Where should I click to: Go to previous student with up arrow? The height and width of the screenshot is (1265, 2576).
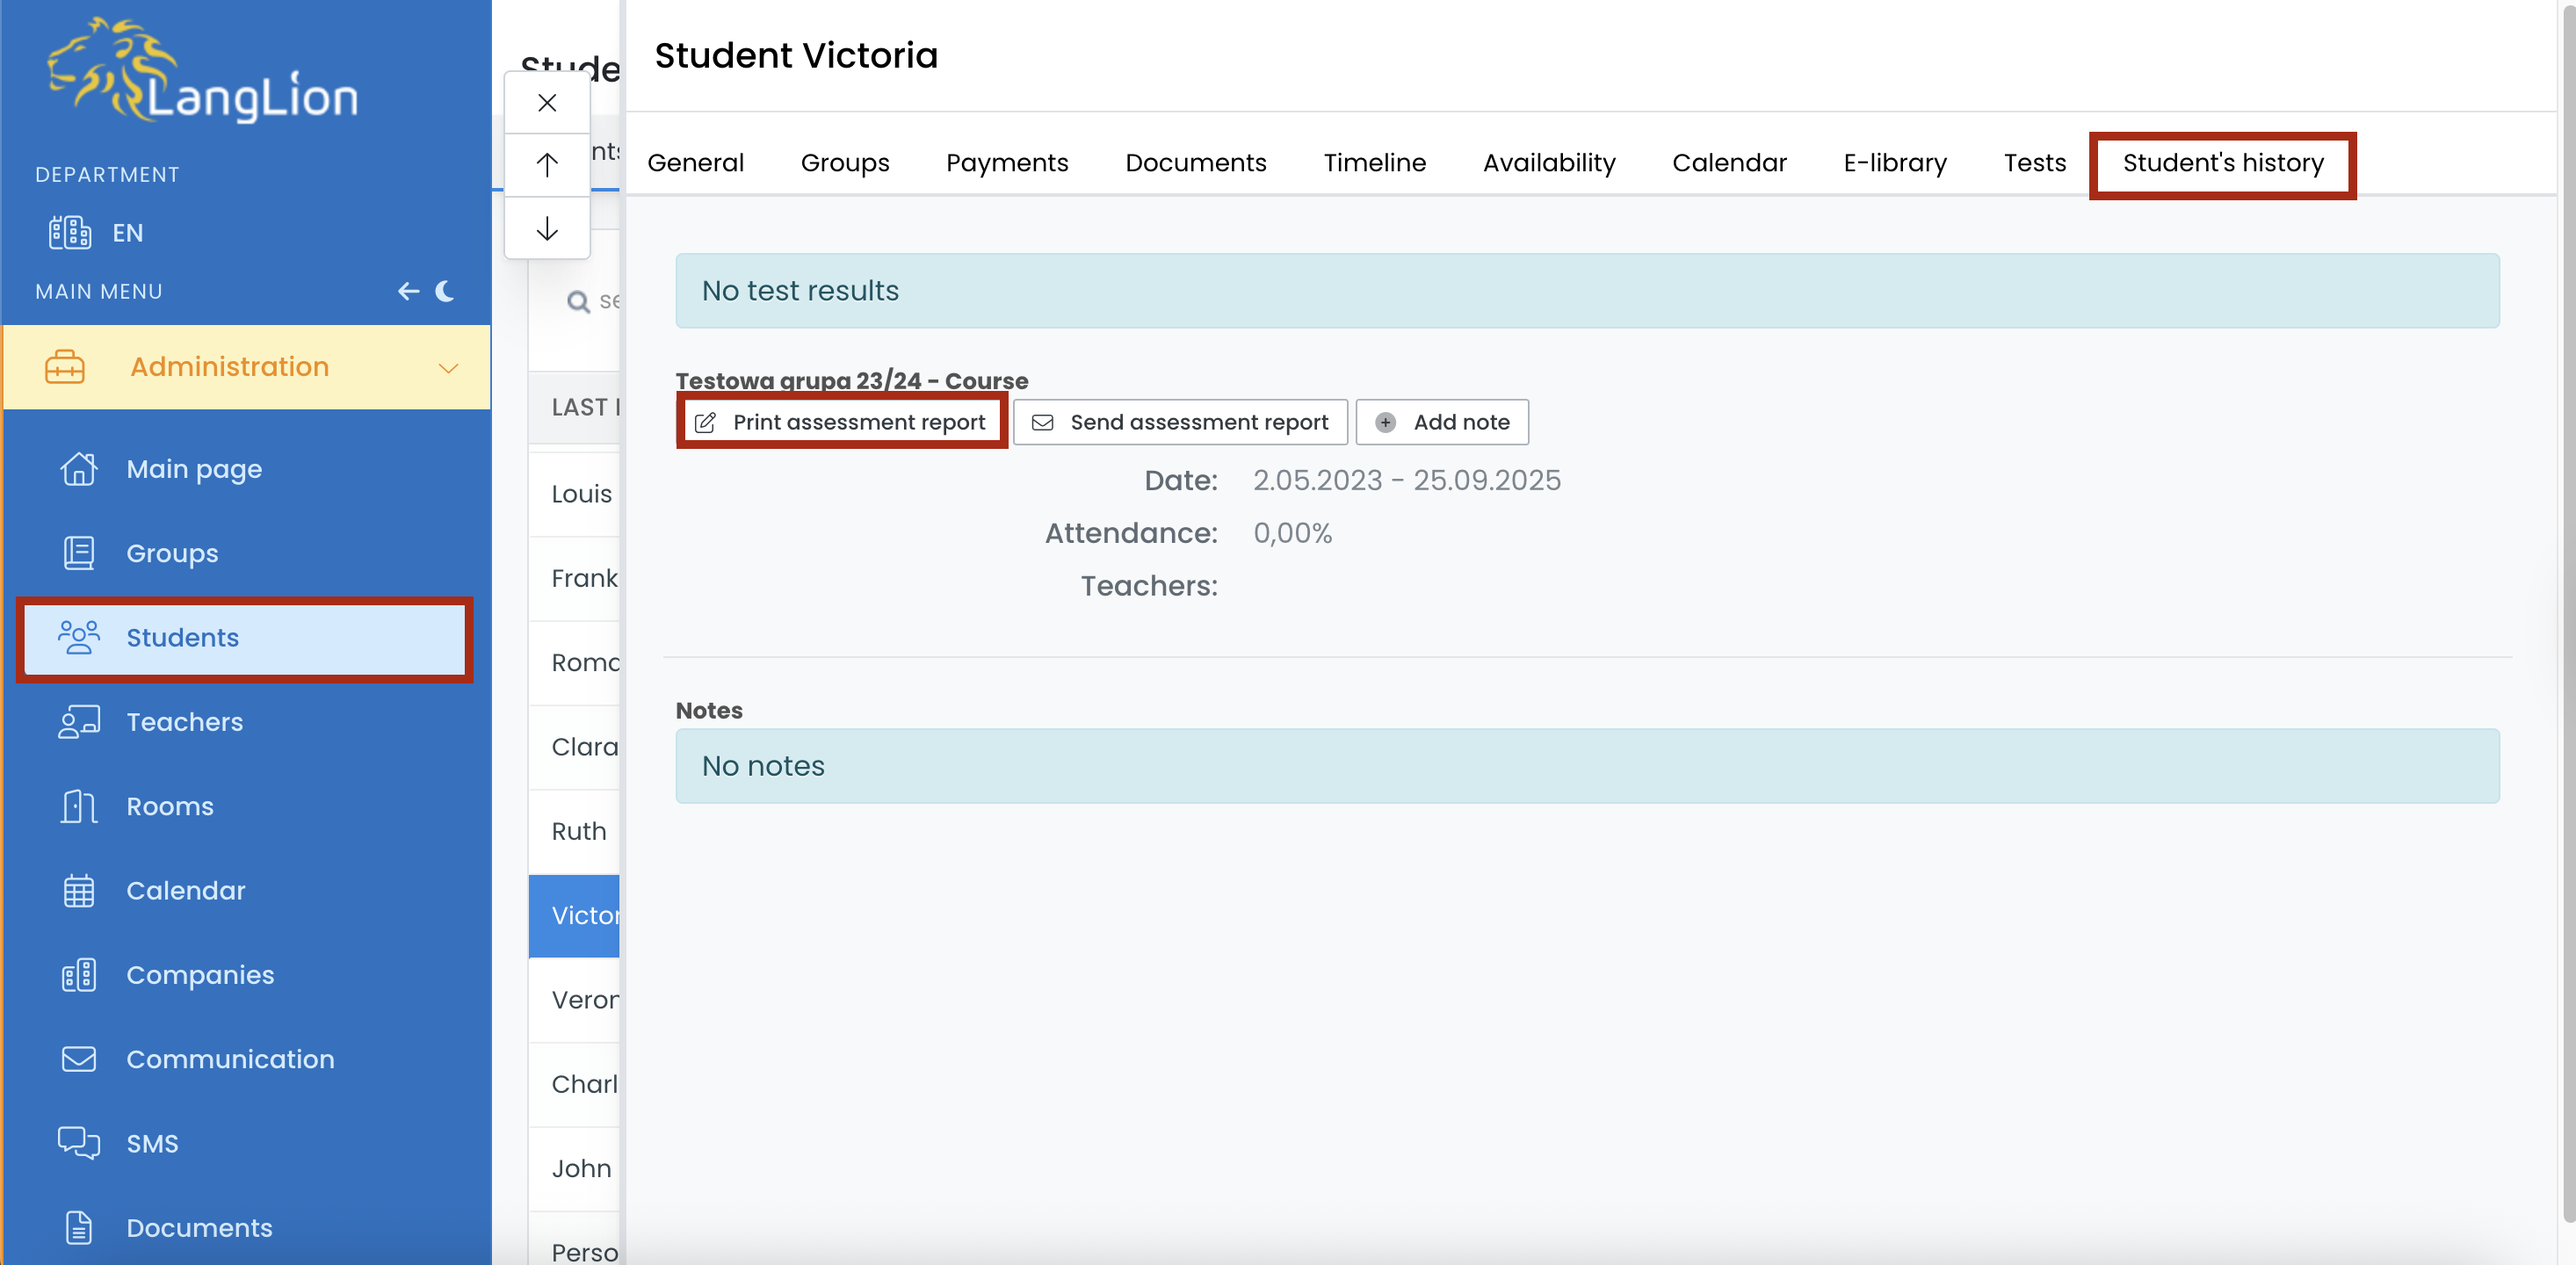point(547,165)
